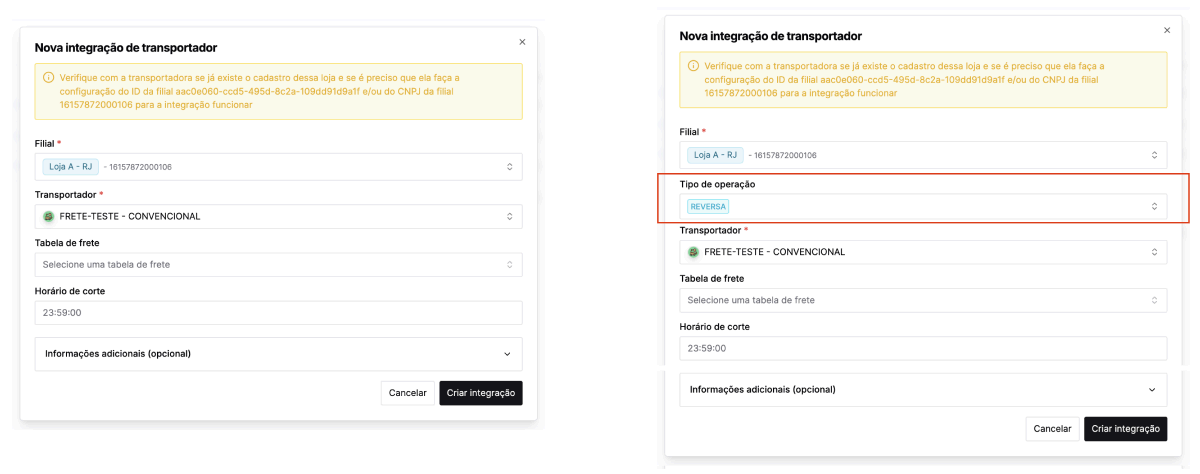
Task: Click the warning info icon in left dialog
Action: click(x=48, y=77)
